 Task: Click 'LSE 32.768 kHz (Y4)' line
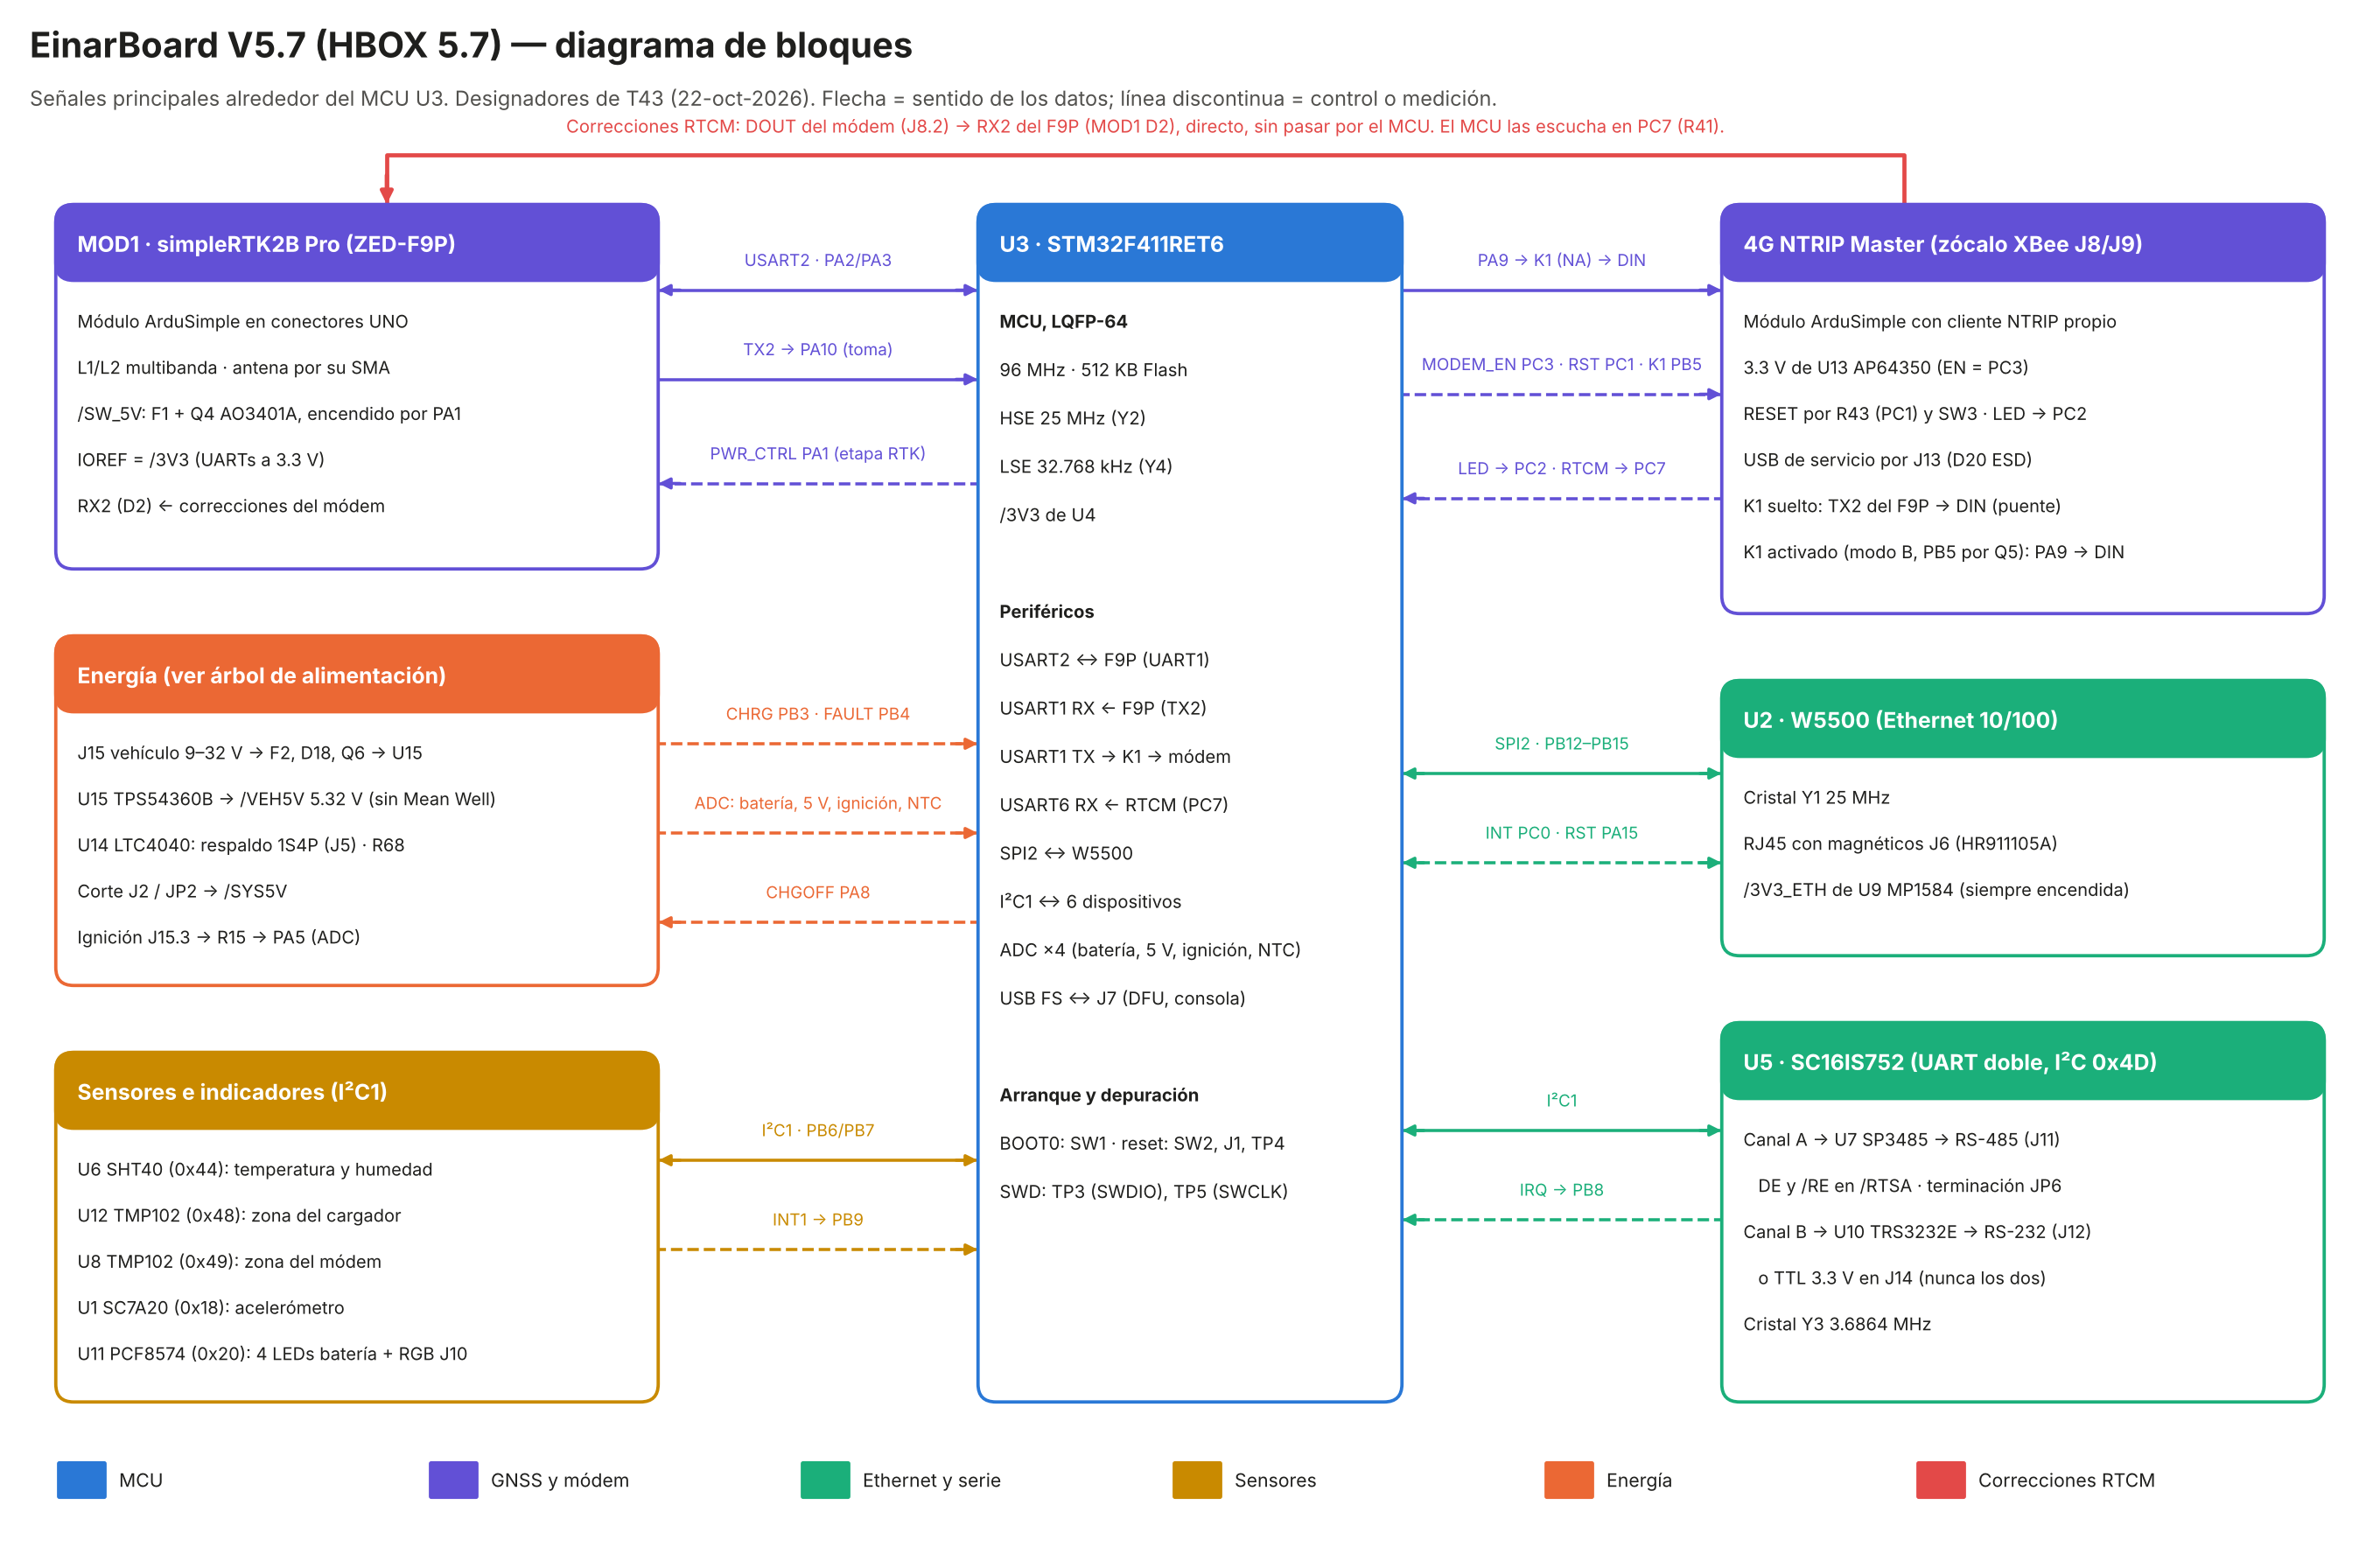pos(1085,466)
